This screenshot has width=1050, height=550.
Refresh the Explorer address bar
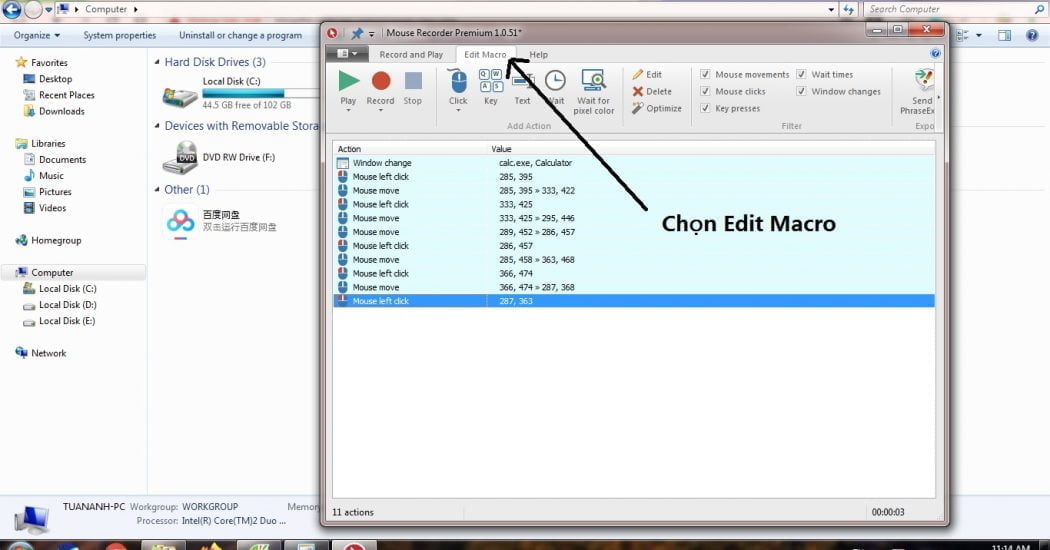tap(848, 9)
